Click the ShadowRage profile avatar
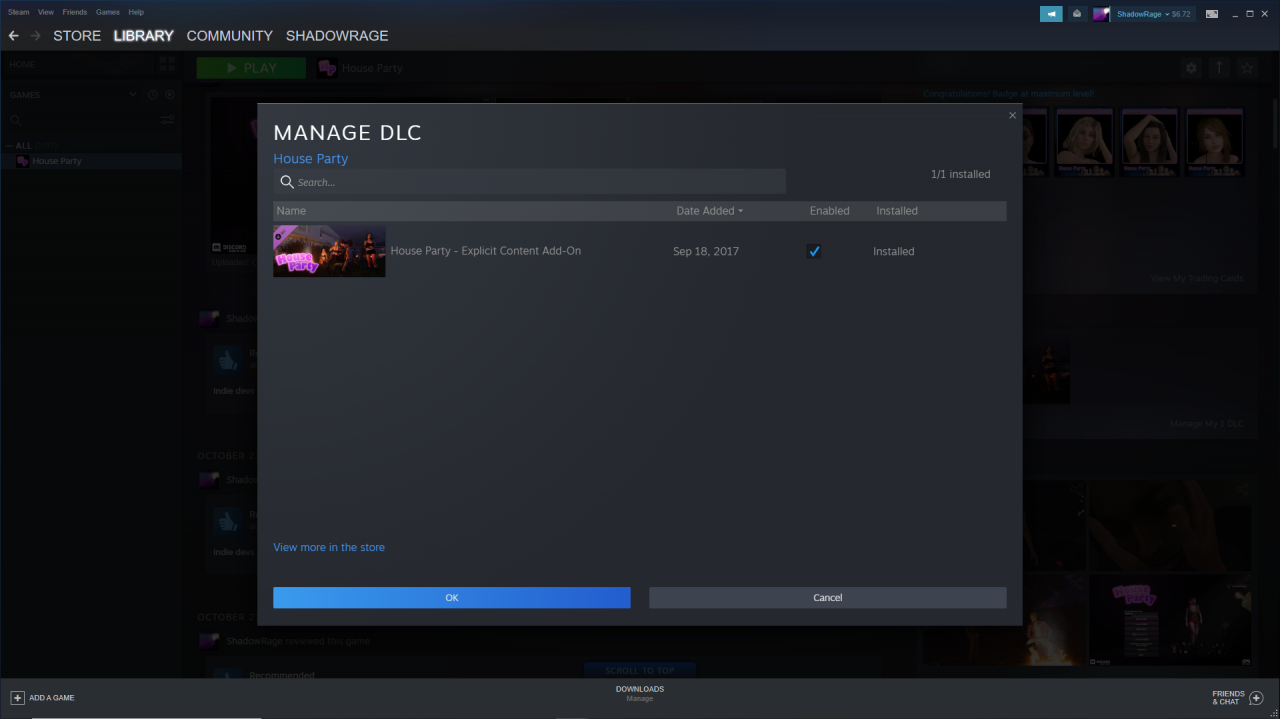The width and height of the screenshot is (1280, 719). tap(1101, 14)
